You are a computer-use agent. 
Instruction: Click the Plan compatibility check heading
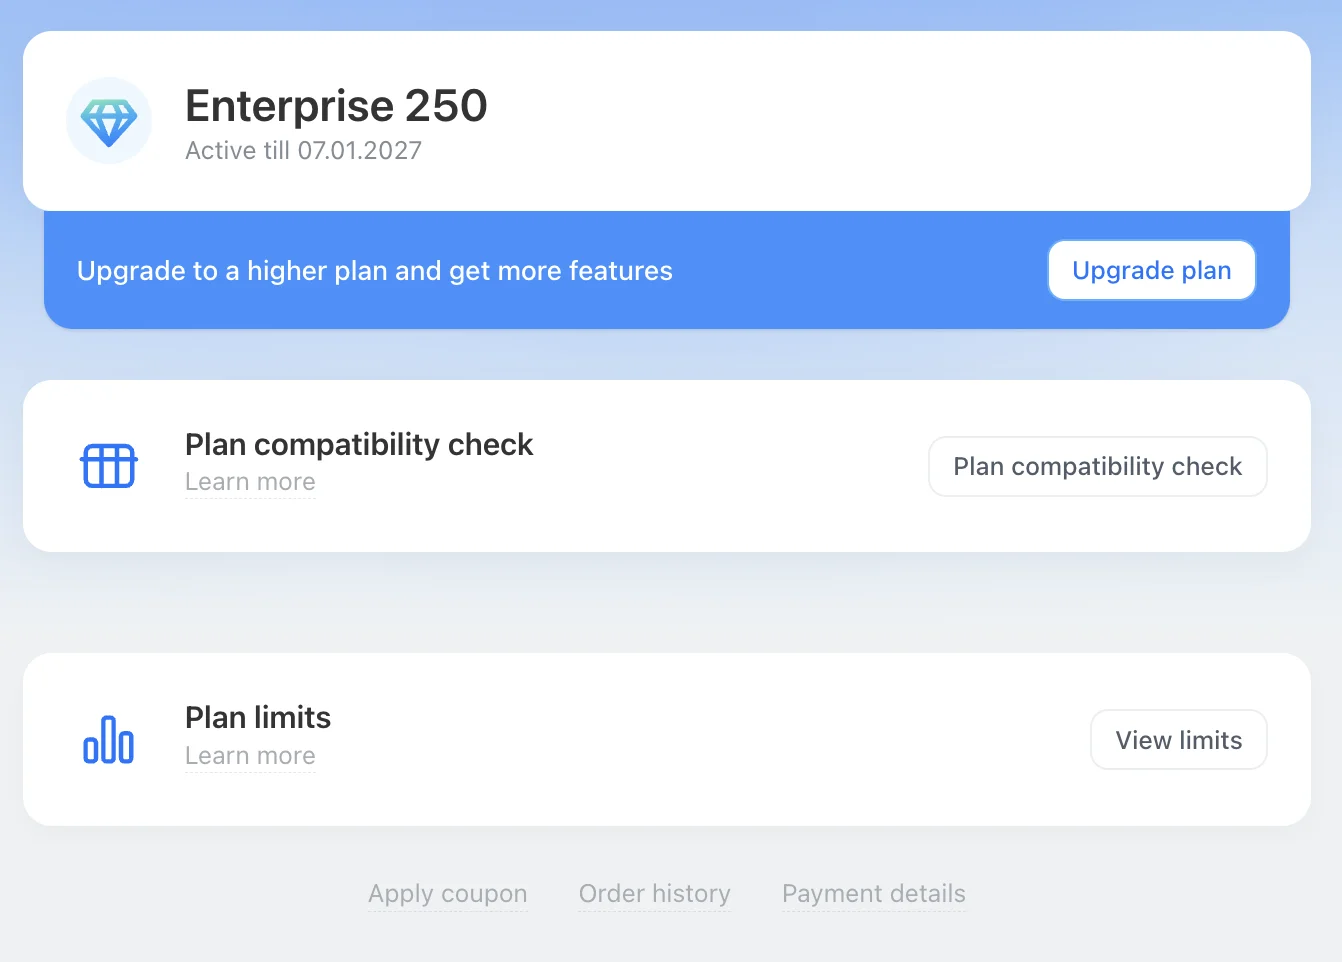tap(359, 444)
